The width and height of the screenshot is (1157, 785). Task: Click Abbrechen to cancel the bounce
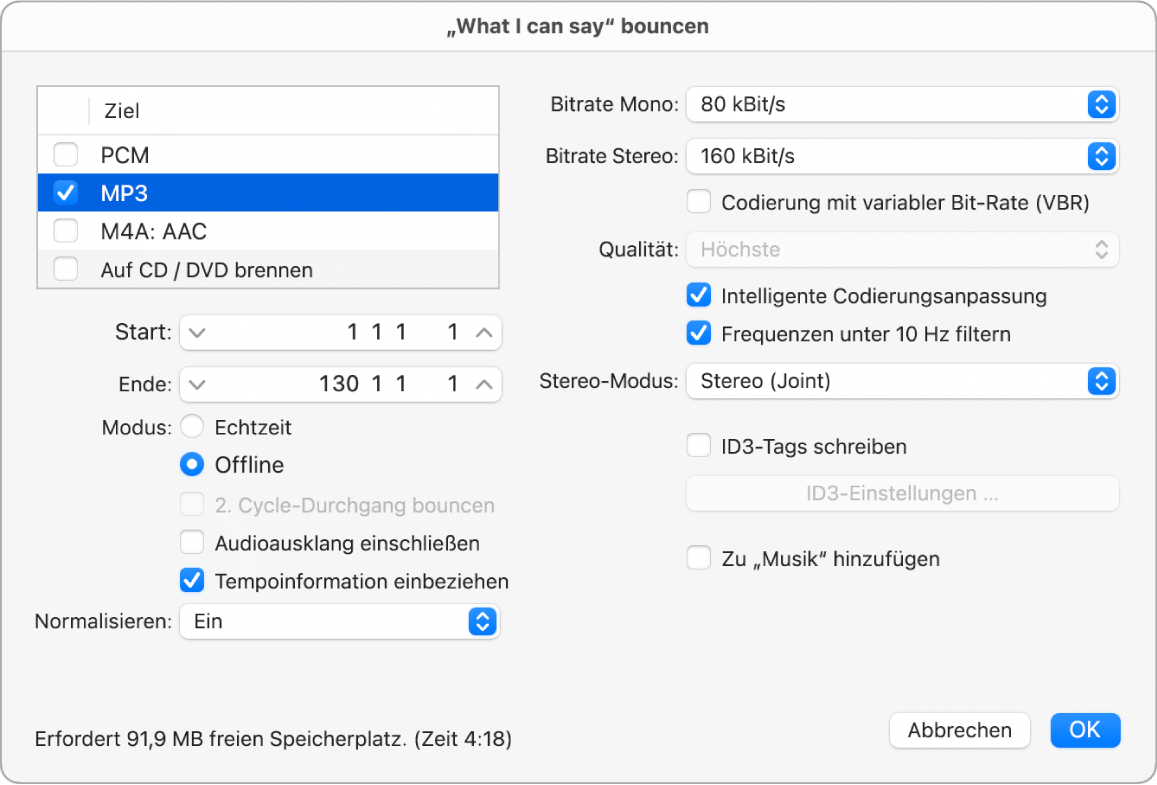958,730
